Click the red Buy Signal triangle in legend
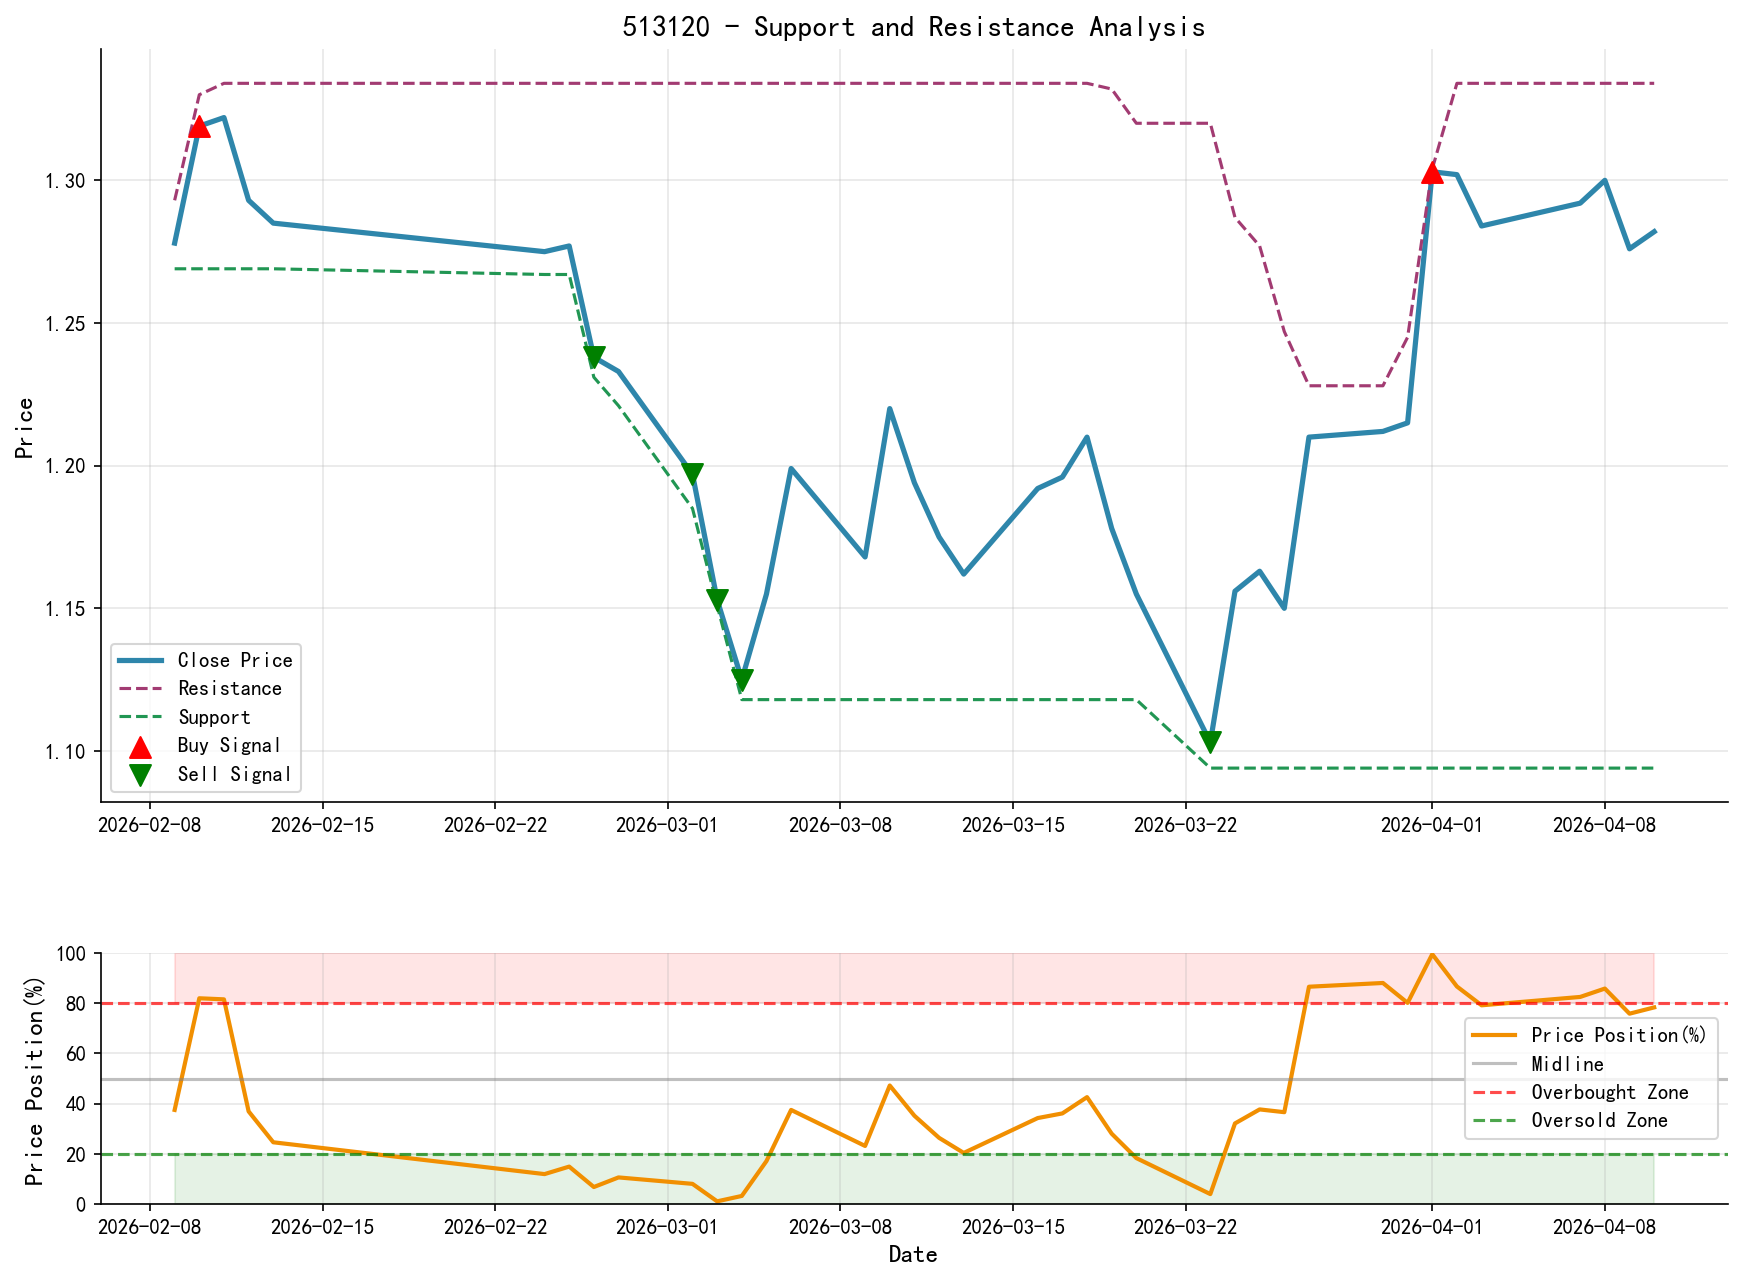Image resolution: width=1743 pixels, height=1281 pixels. [x=140, y=746]
